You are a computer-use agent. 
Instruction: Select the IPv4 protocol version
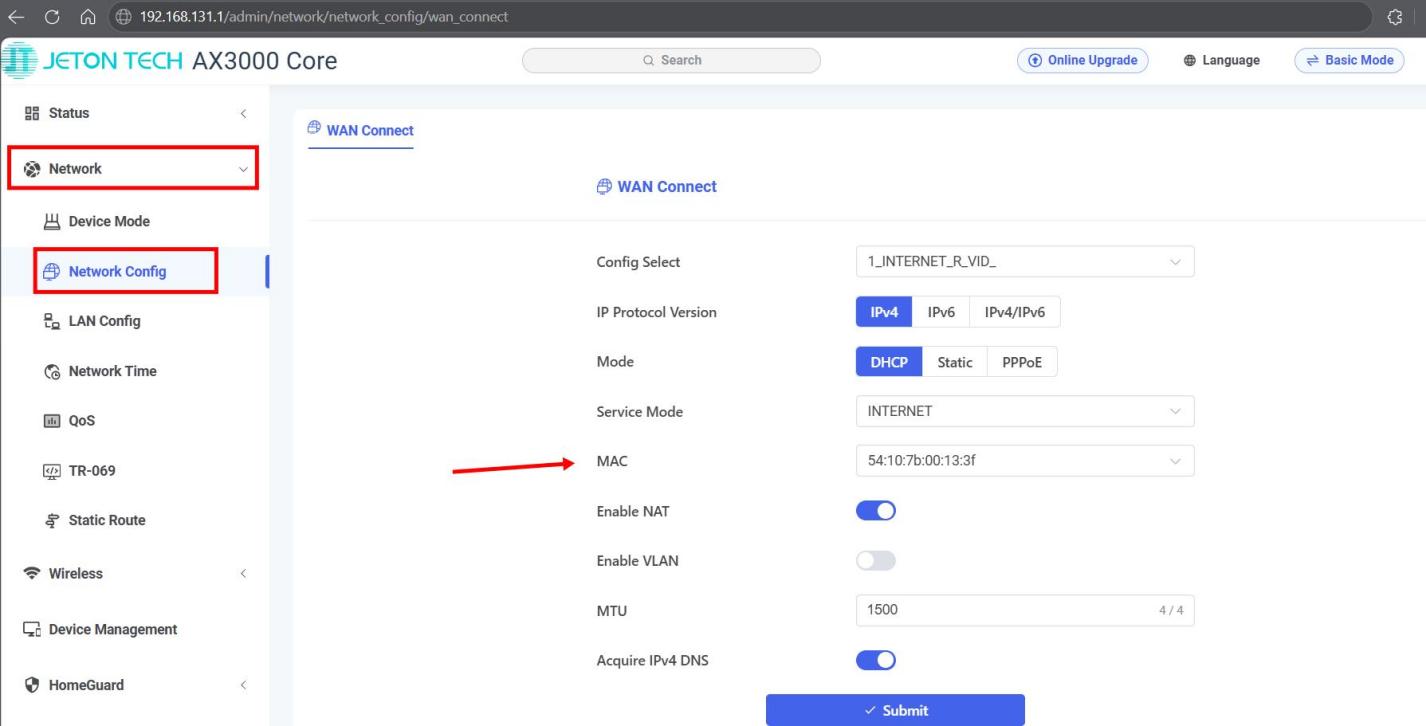(x=885, y=312)
